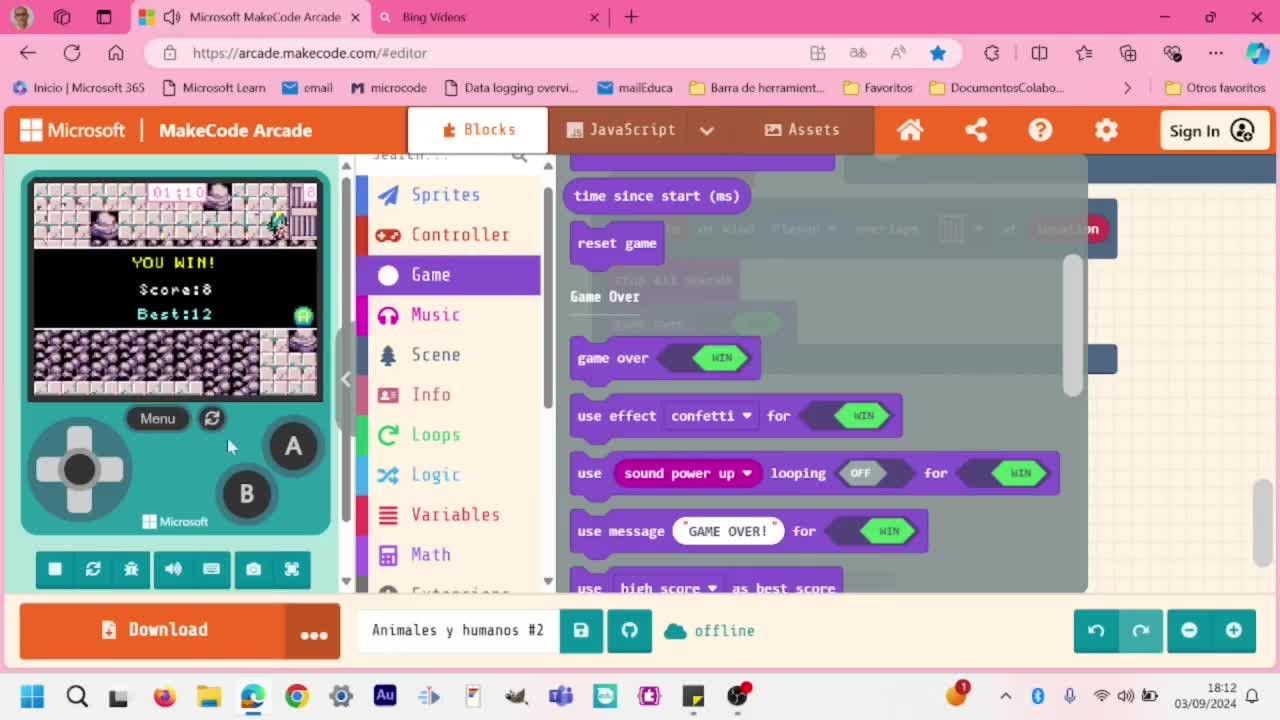This screenshot has height=720, width=1280.
Task: Click the offline cloud status
Action: [x=710, y=631]
